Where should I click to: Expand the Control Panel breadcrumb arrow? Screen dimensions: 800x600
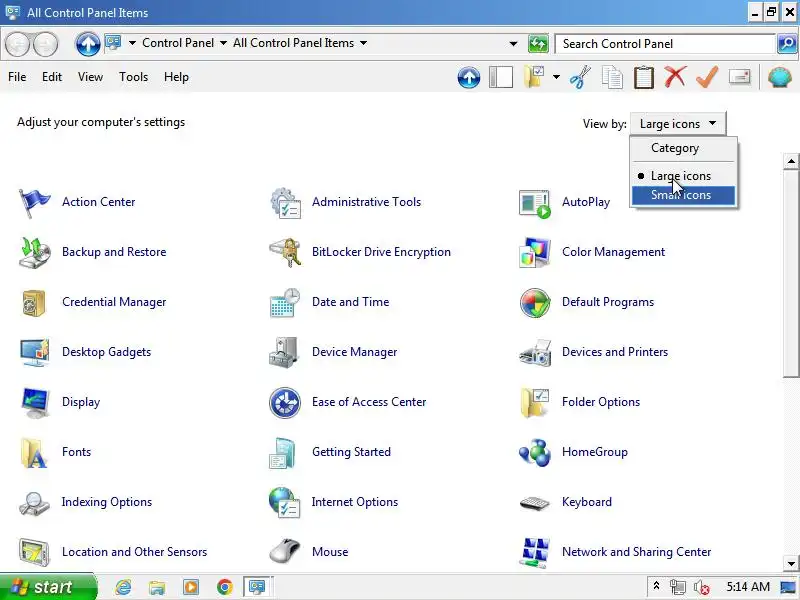coord(223,43)
